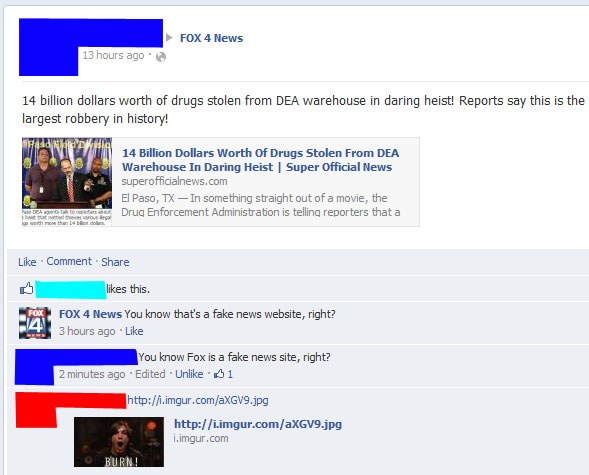Click the thumbs-up icon beside likes this
589x475 pixels.
click(26, 288)
